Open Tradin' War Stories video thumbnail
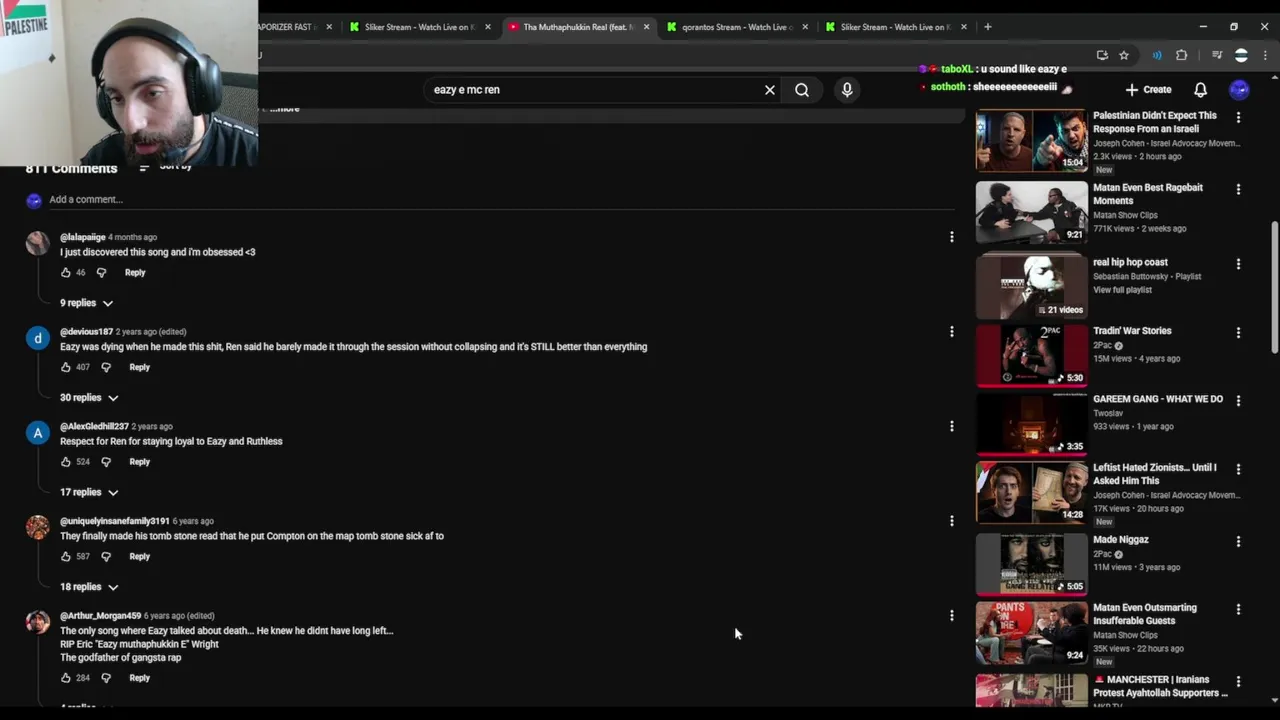1280x720 pixels. 1032,355
